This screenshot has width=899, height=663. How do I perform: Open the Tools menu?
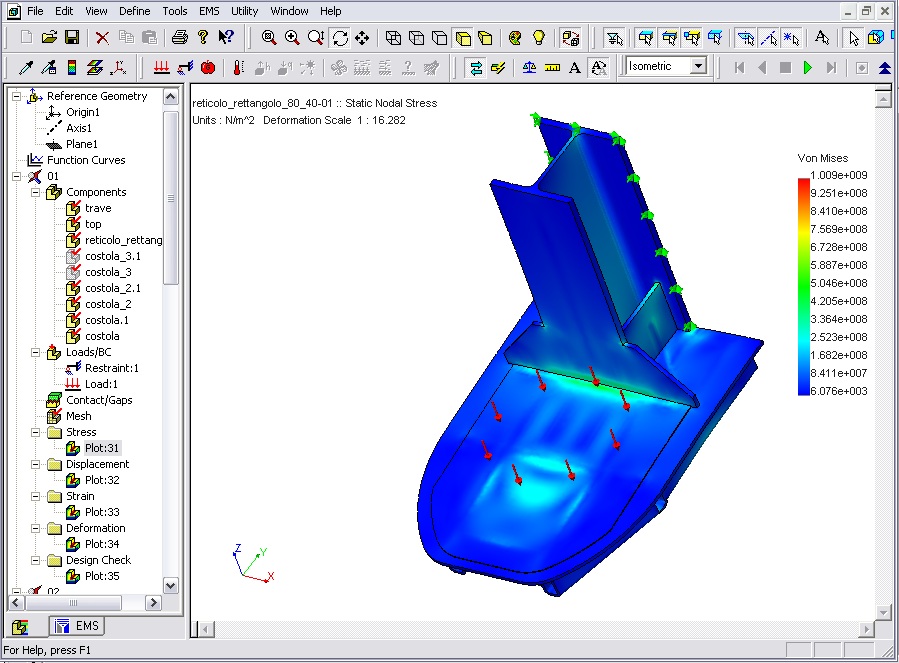pyautogui.click(x=174, y=11)
